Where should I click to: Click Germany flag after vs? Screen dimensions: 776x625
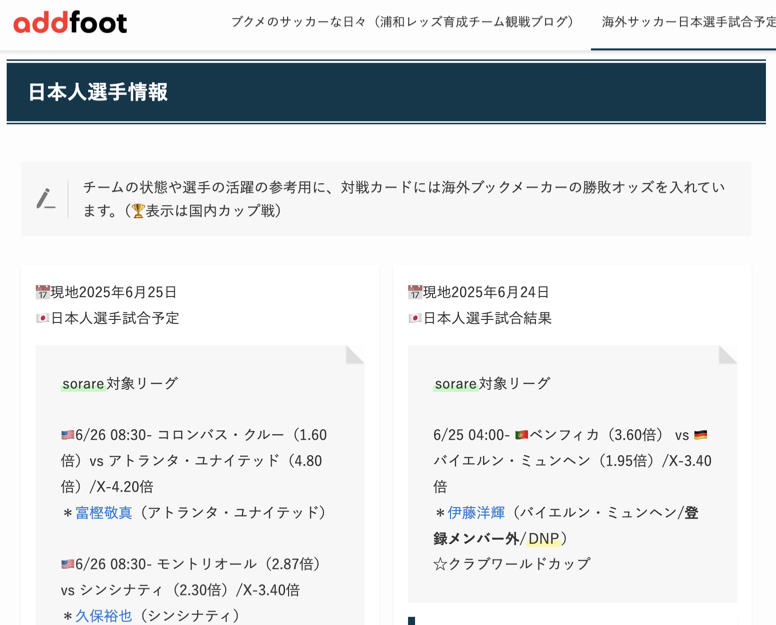pos(701,435)
